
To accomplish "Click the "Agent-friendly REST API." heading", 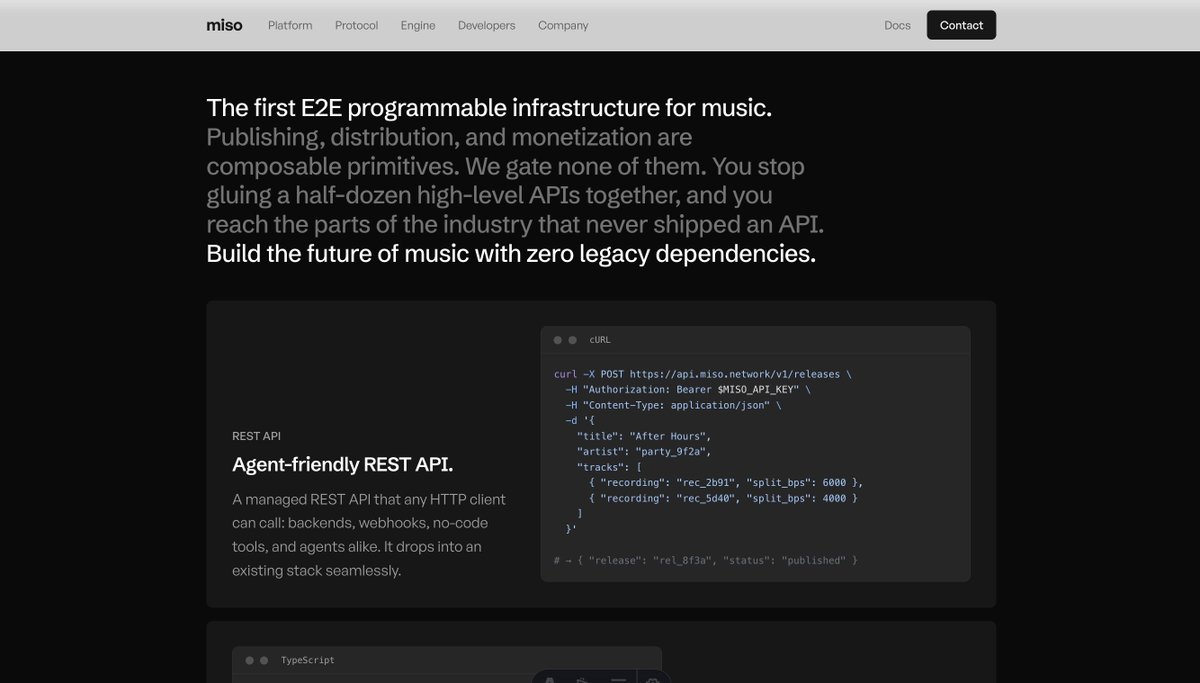I will click(342, 464).
